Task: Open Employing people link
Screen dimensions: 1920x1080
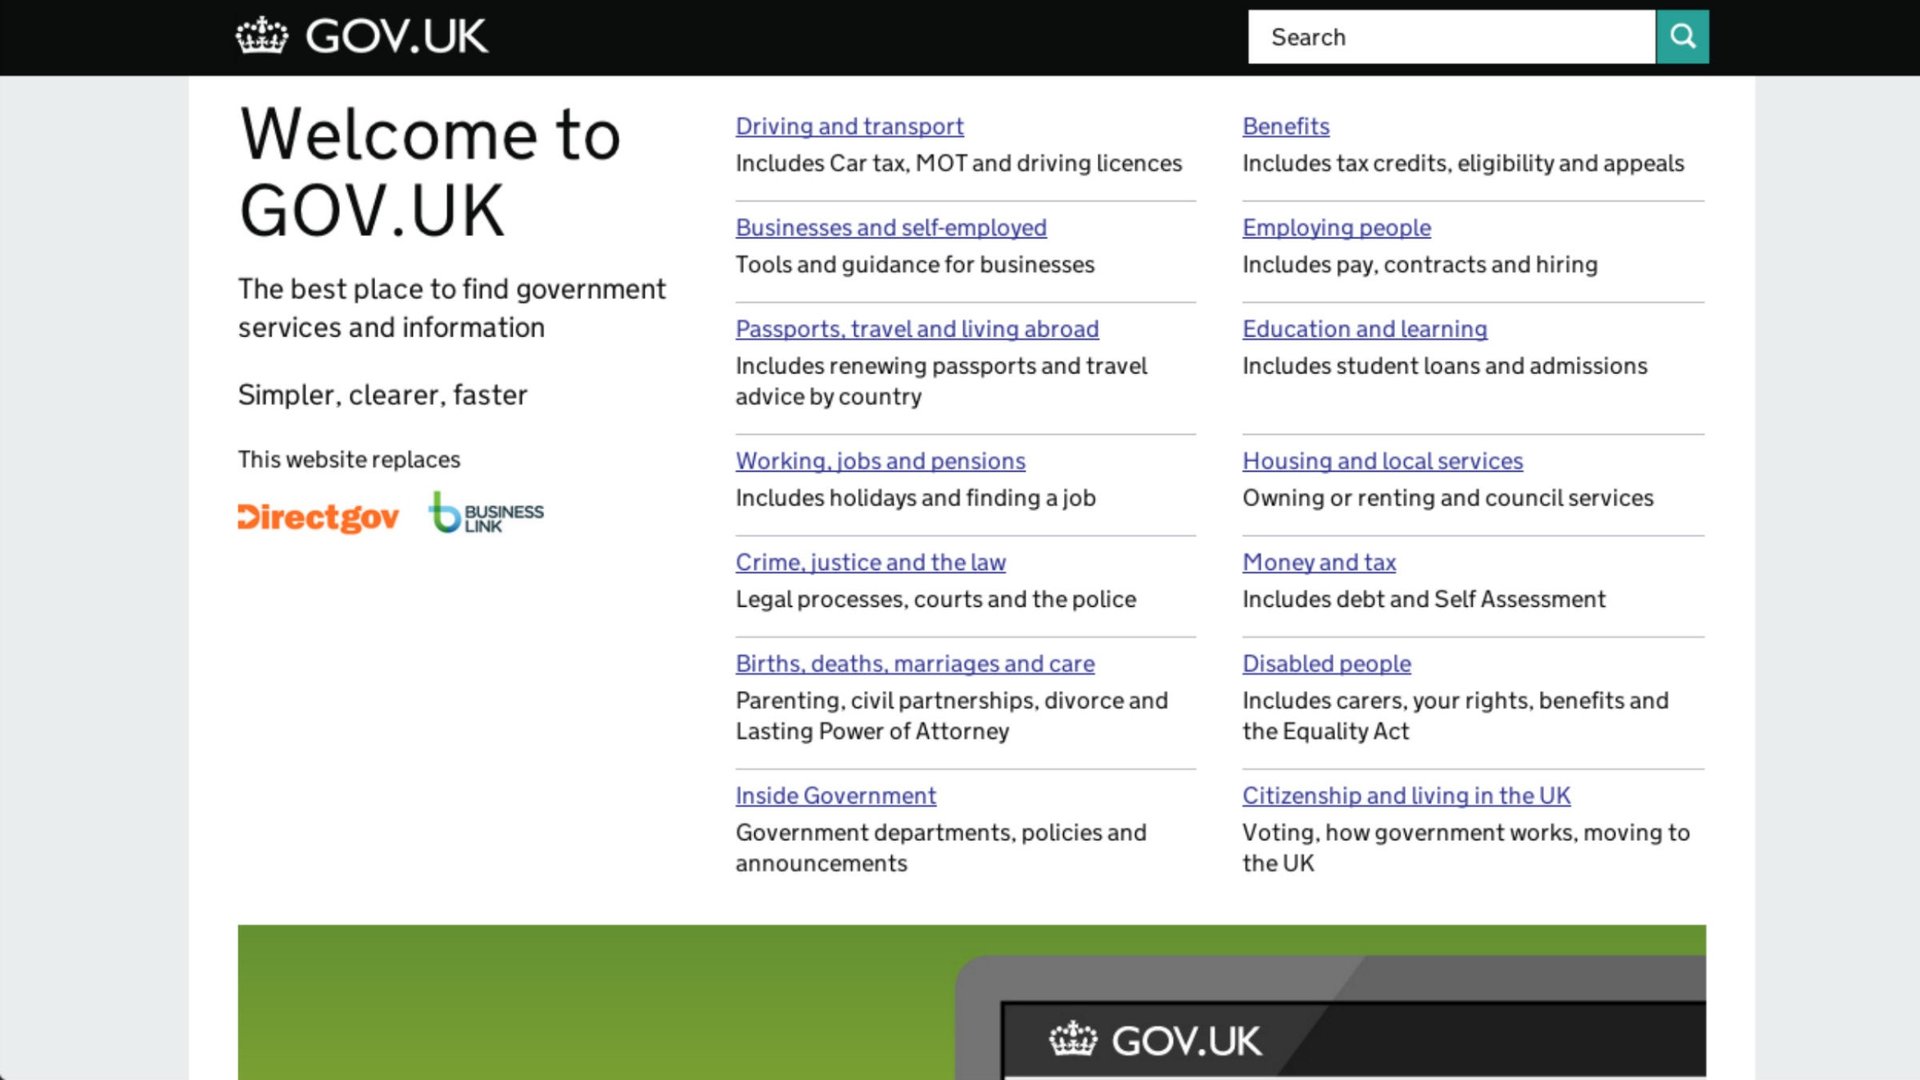Action: (1336, 227)
